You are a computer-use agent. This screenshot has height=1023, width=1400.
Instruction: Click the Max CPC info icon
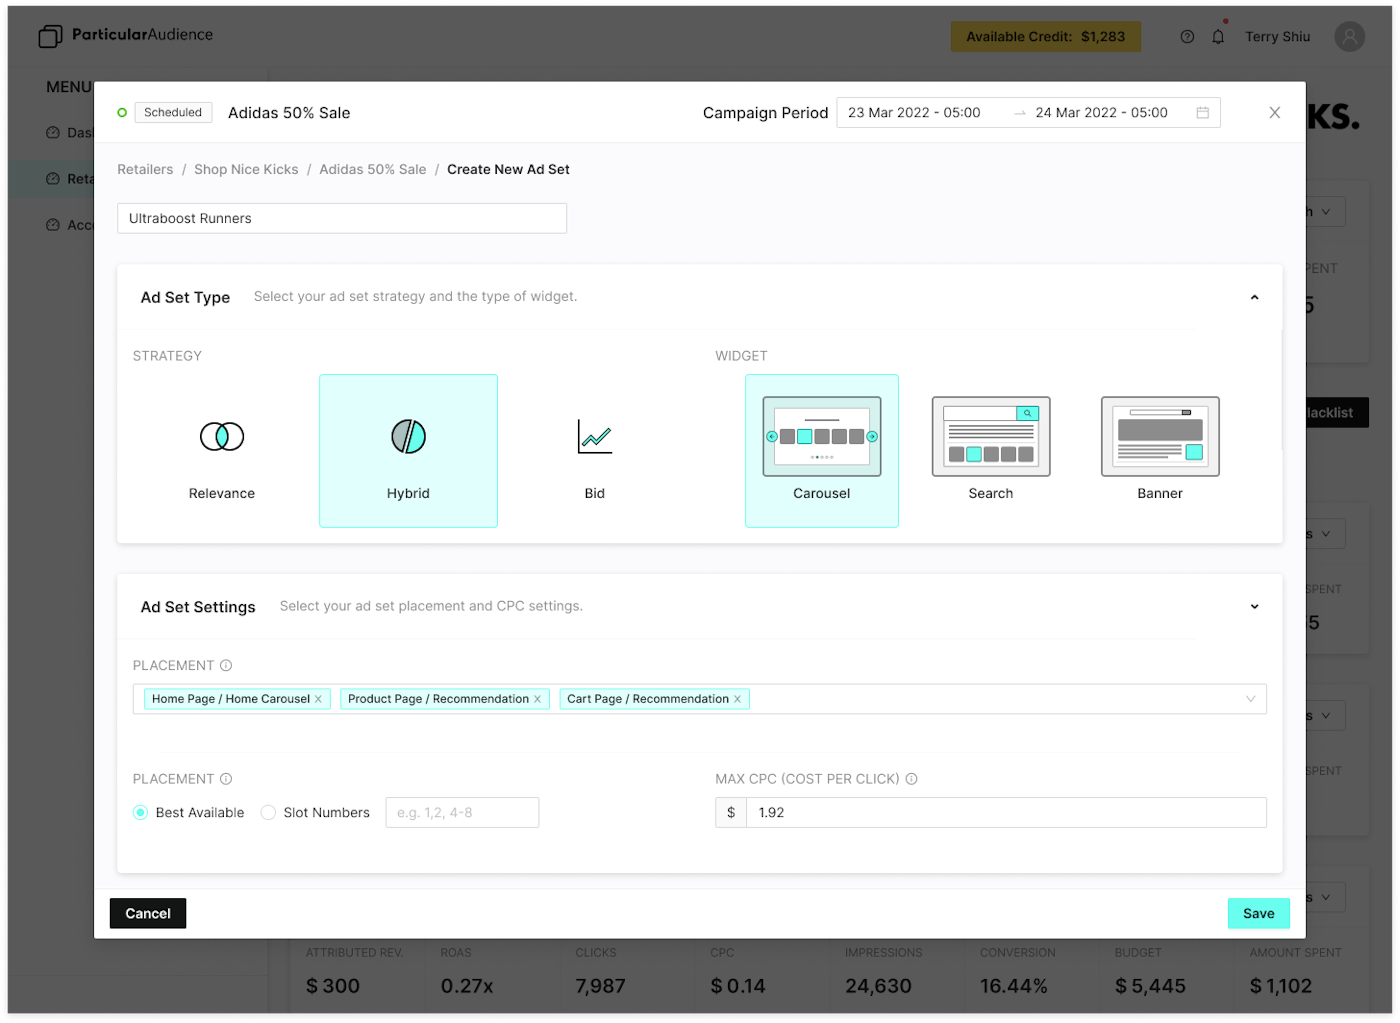911,779
